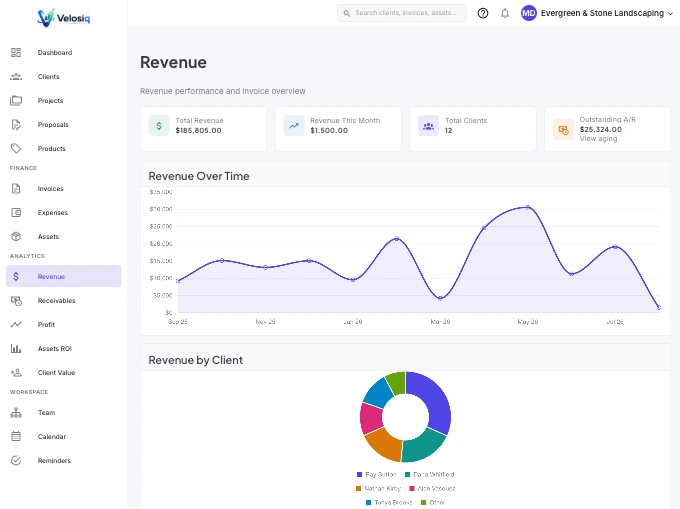Click the Mar 26 low data point
The width and height of the screenshot is (680, 509).
coord(440,298)
